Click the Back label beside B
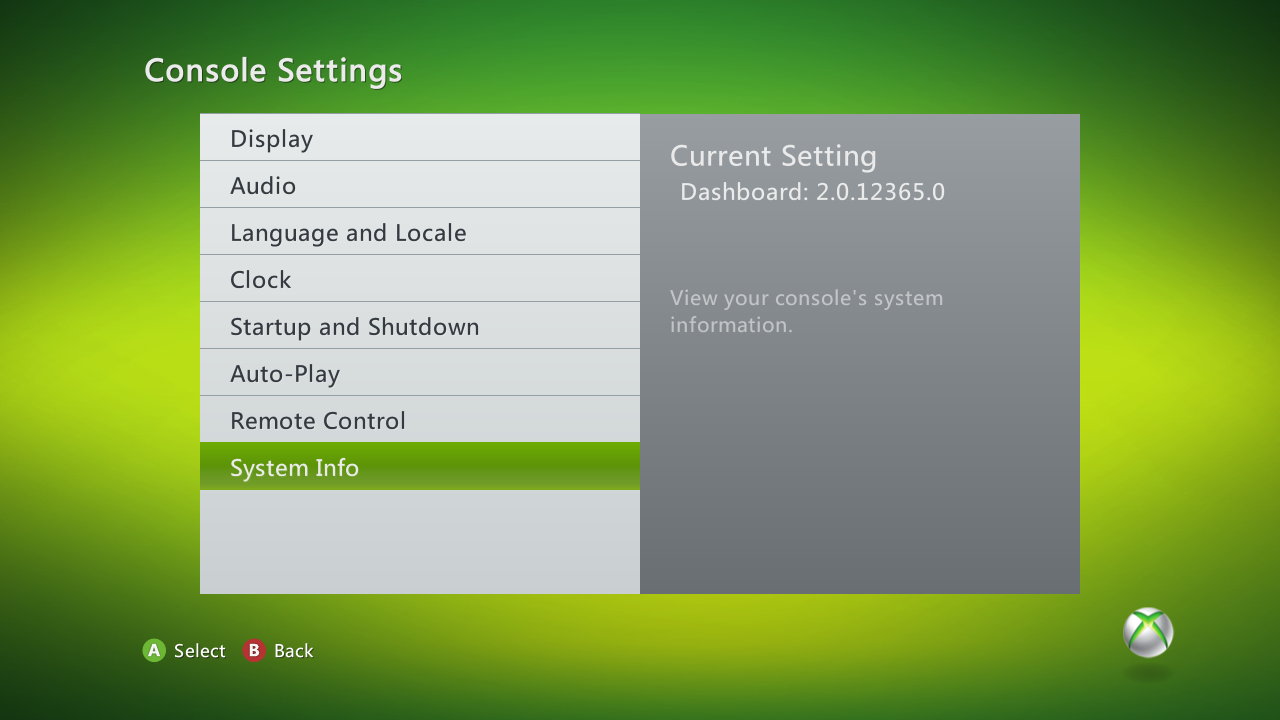The width and height of the screenshot is (1280, 720). [x=294, y=651]
